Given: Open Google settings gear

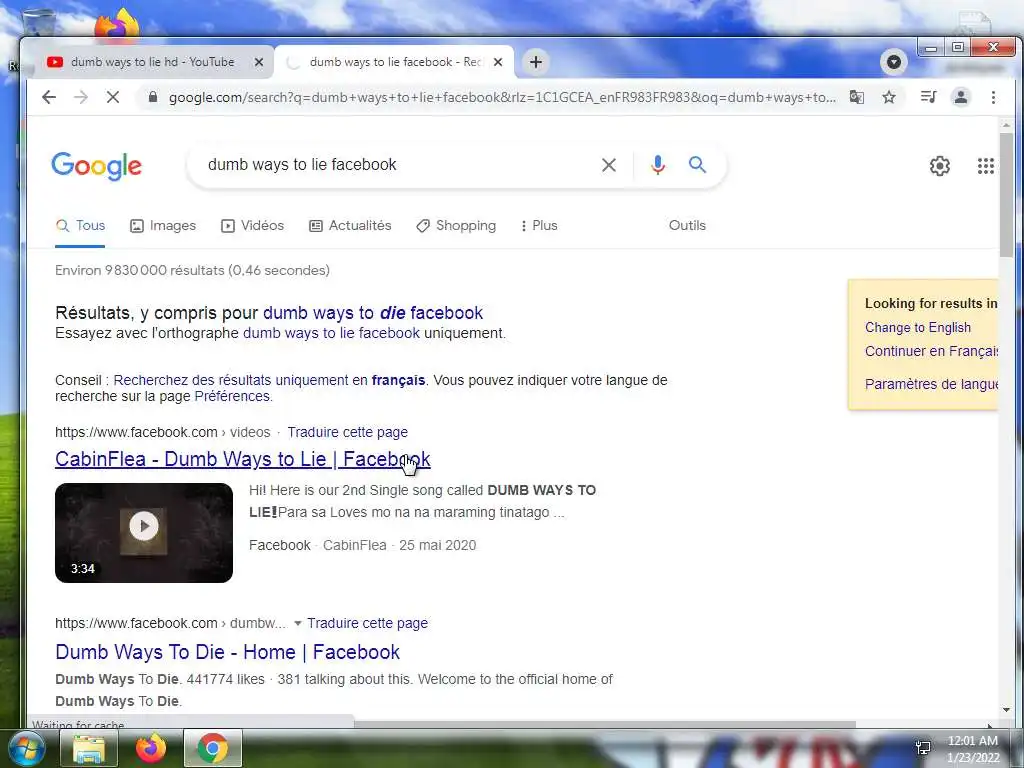Looking at the screenshot, I should pos(940,166).
